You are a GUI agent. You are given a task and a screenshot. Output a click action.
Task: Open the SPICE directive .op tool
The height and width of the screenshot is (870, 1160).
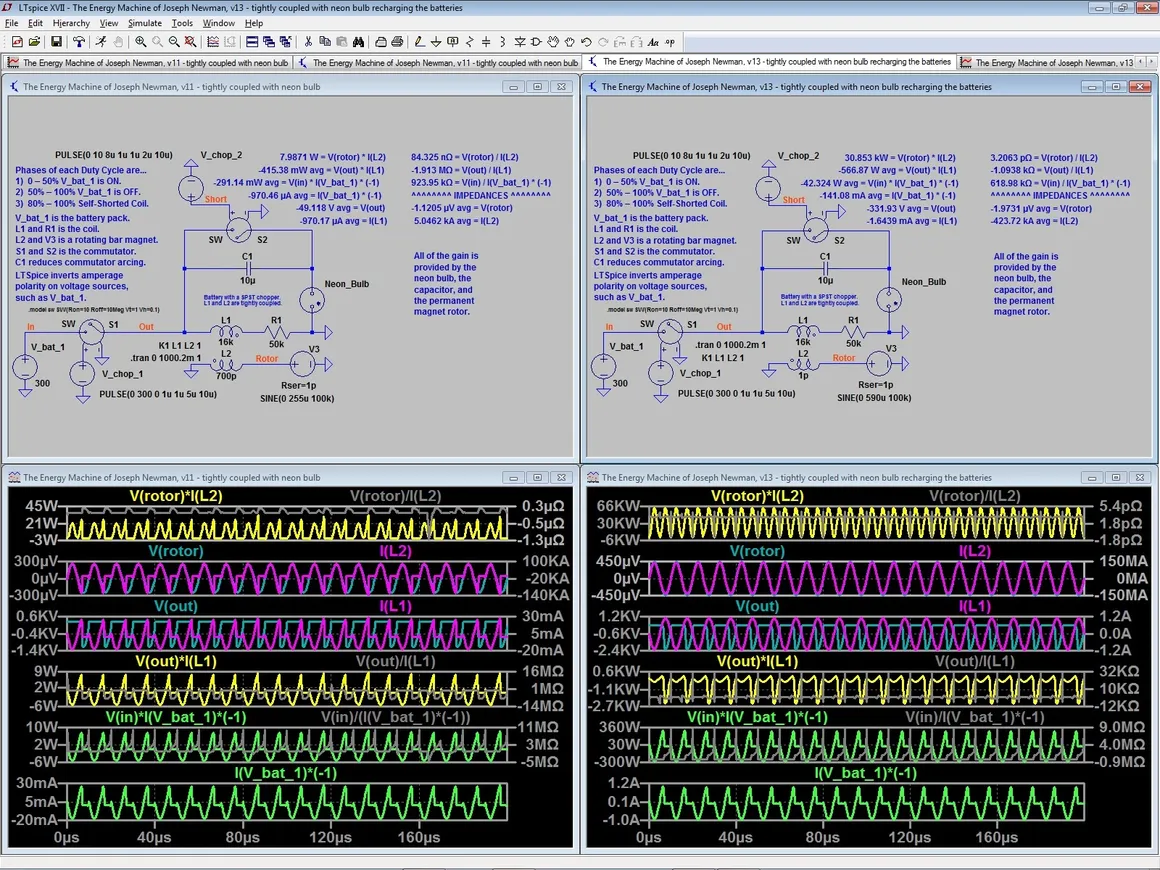[x=670, y=42]
